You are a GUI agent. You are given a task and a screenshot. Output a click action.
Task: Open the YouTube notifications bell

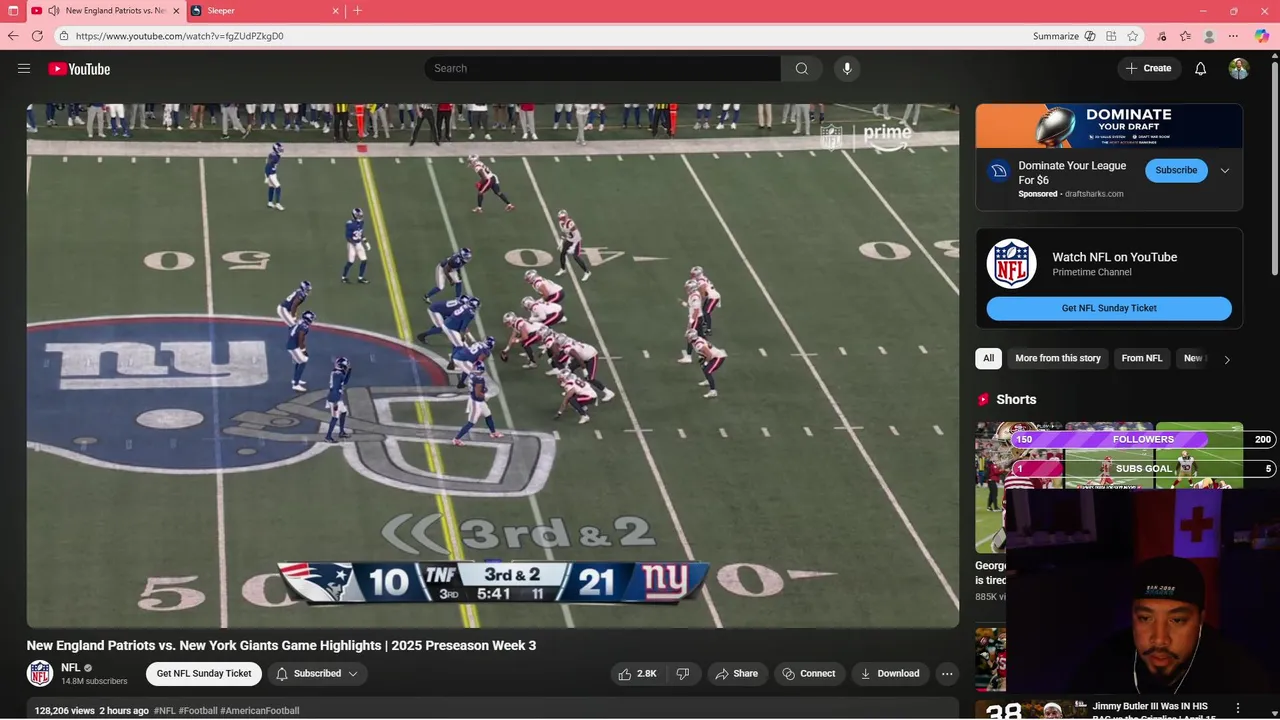[1201, 68]
